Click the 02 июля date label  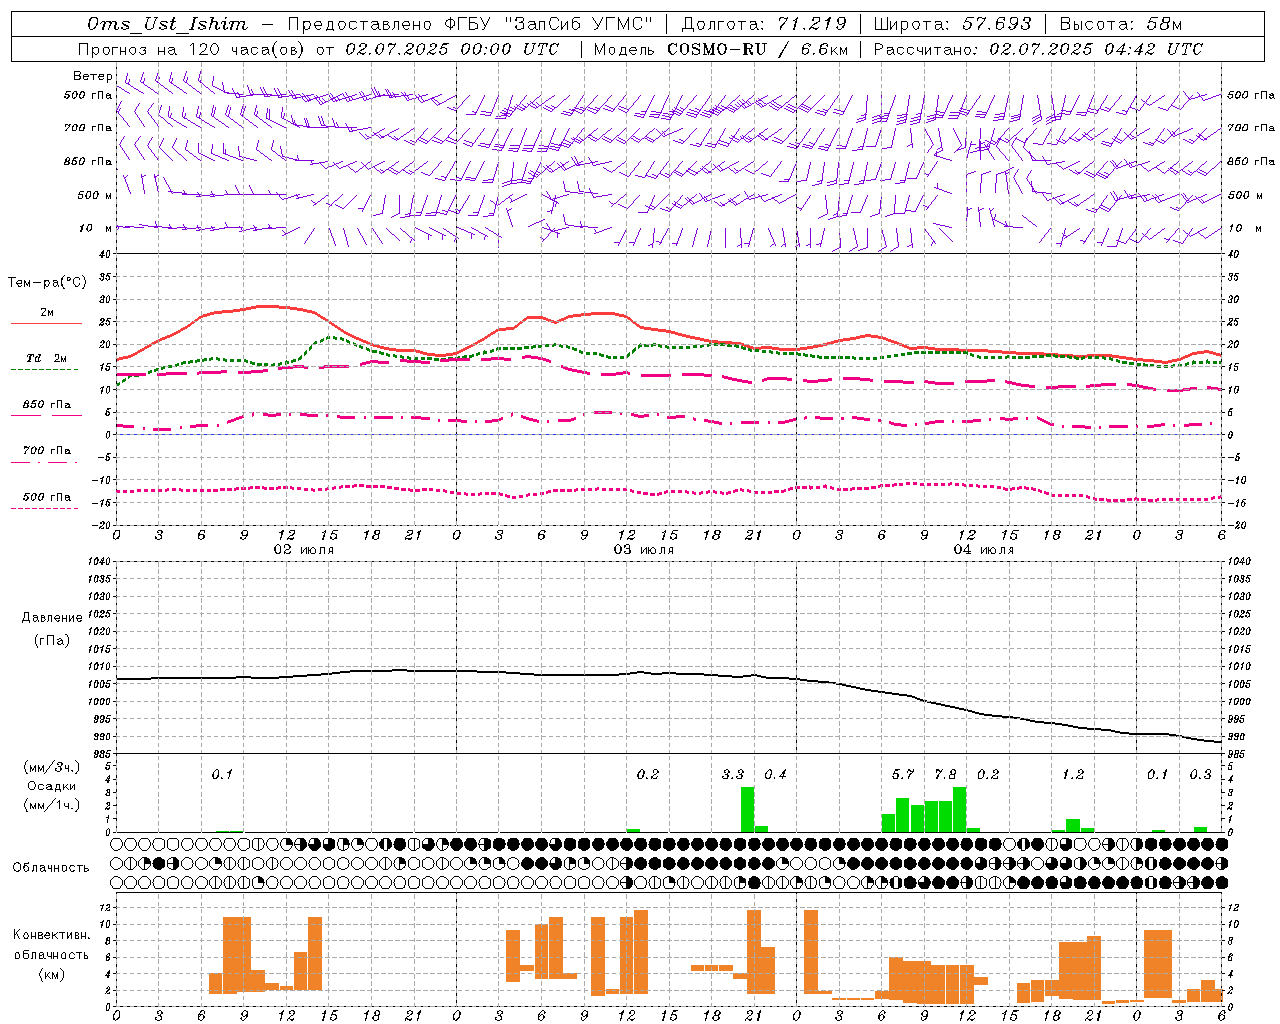304,550
